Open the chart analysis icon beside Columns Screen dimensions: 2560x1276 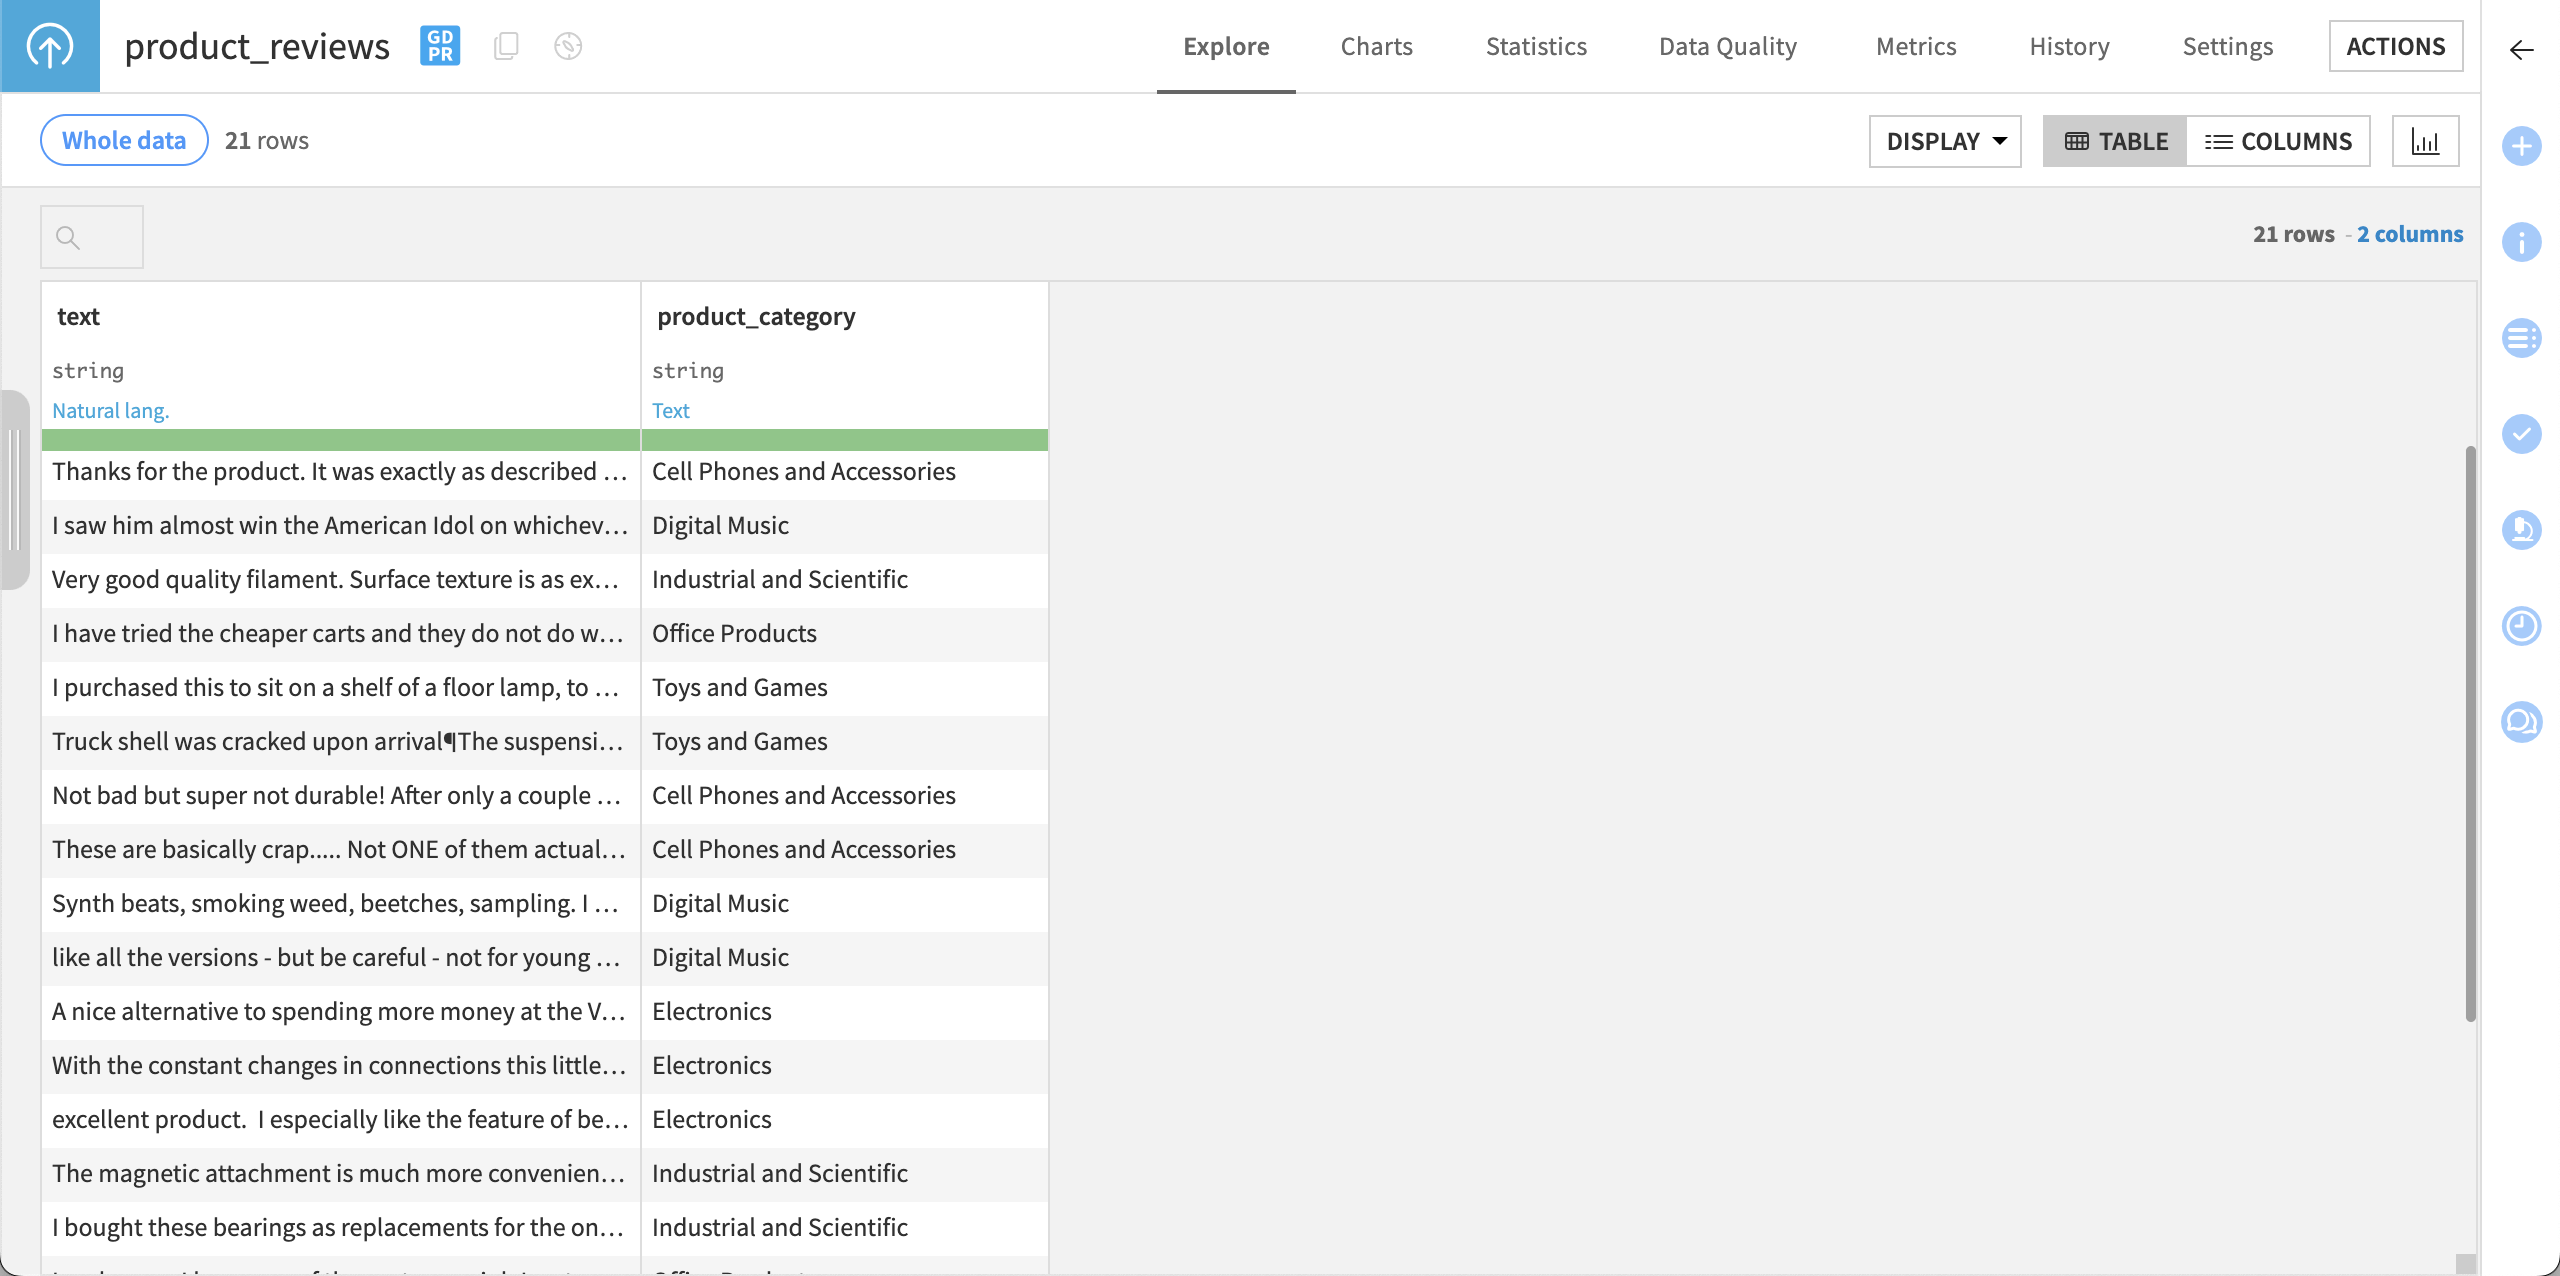click(2426, 141)
